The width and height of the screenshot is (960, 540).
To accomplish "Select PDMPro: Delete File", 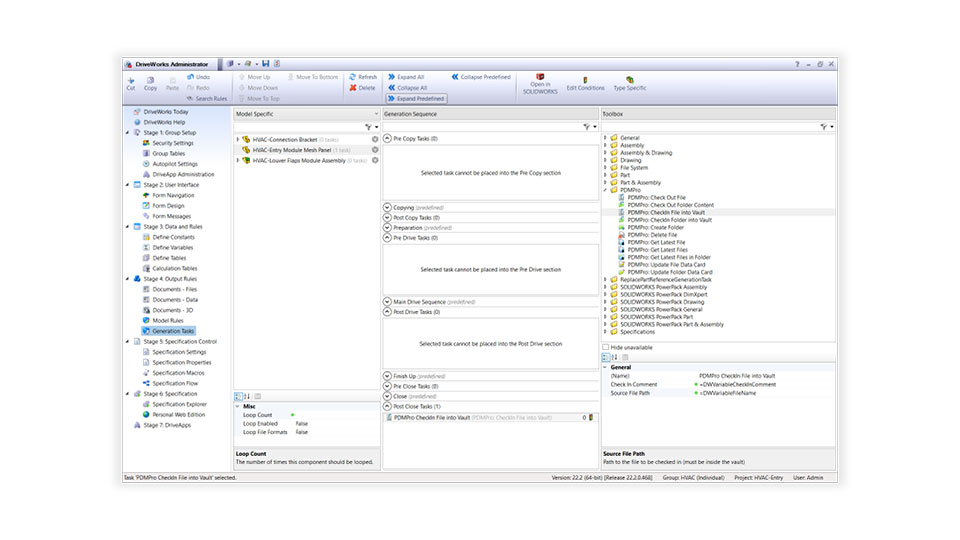I will tap(652, 234).
